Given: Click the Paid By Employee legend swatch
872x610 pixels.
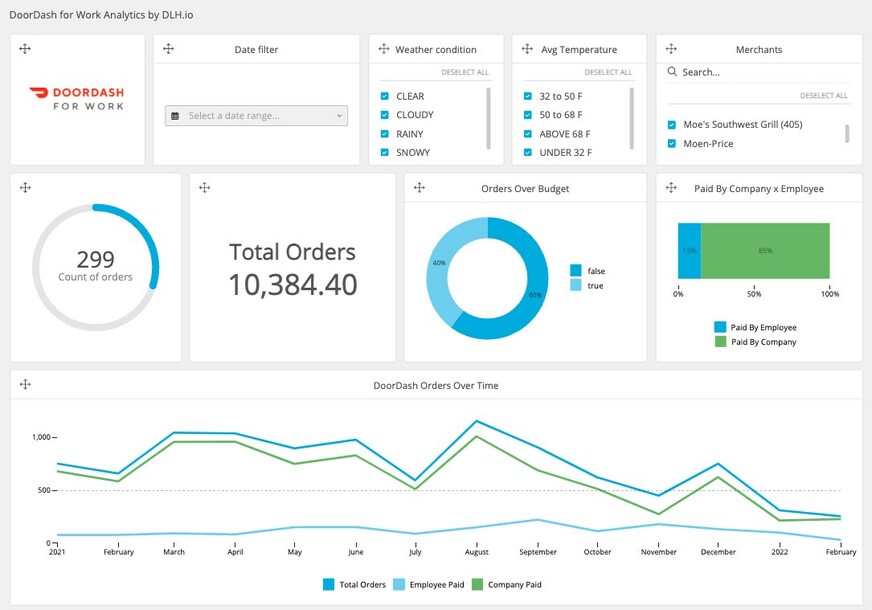Looking at the screenshot, I should click(x=720, y=327).
